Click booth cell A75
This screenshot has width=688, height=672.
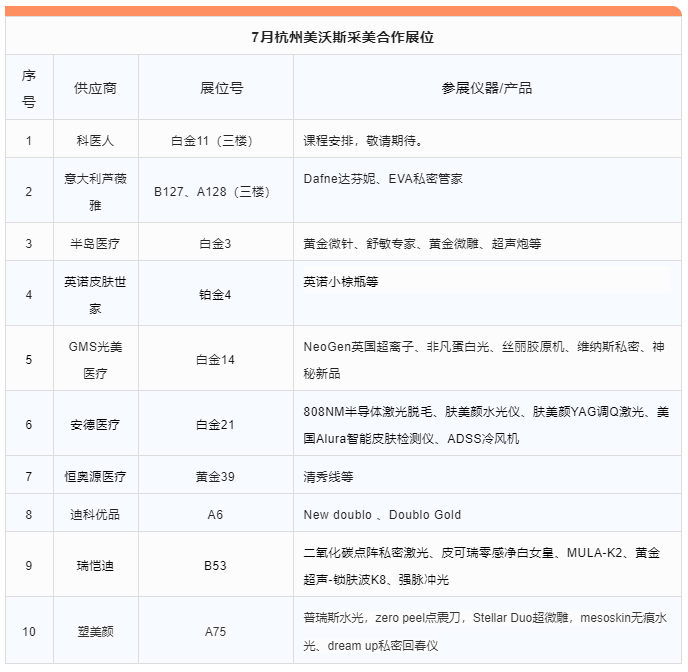pos(215,632)
